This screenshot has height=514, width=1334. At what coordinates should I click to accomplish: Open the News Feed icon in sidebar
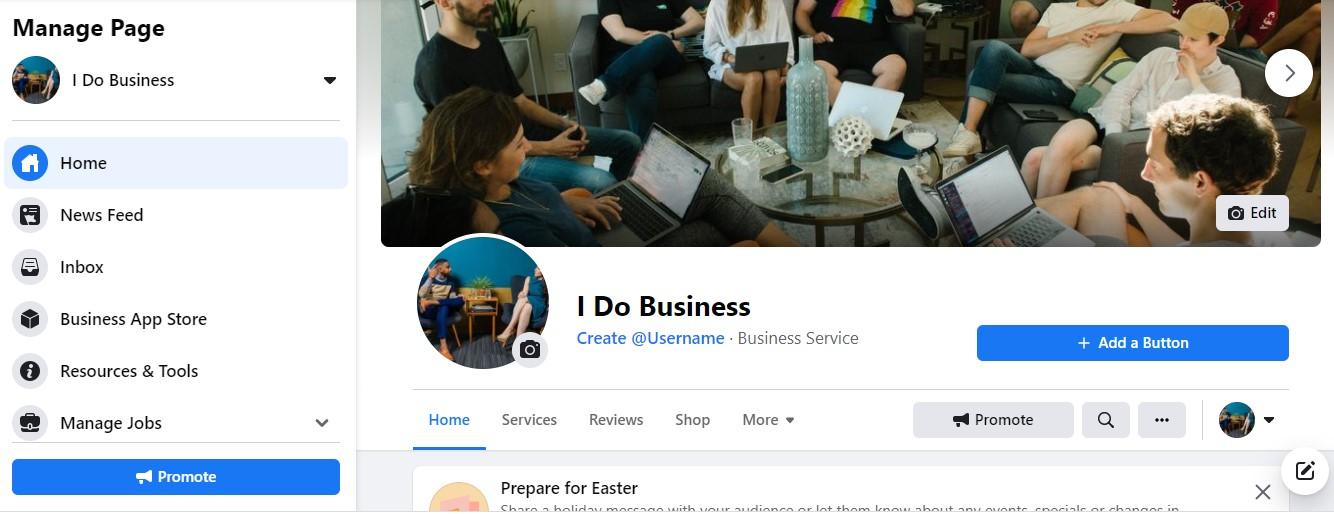coord(30,215)
